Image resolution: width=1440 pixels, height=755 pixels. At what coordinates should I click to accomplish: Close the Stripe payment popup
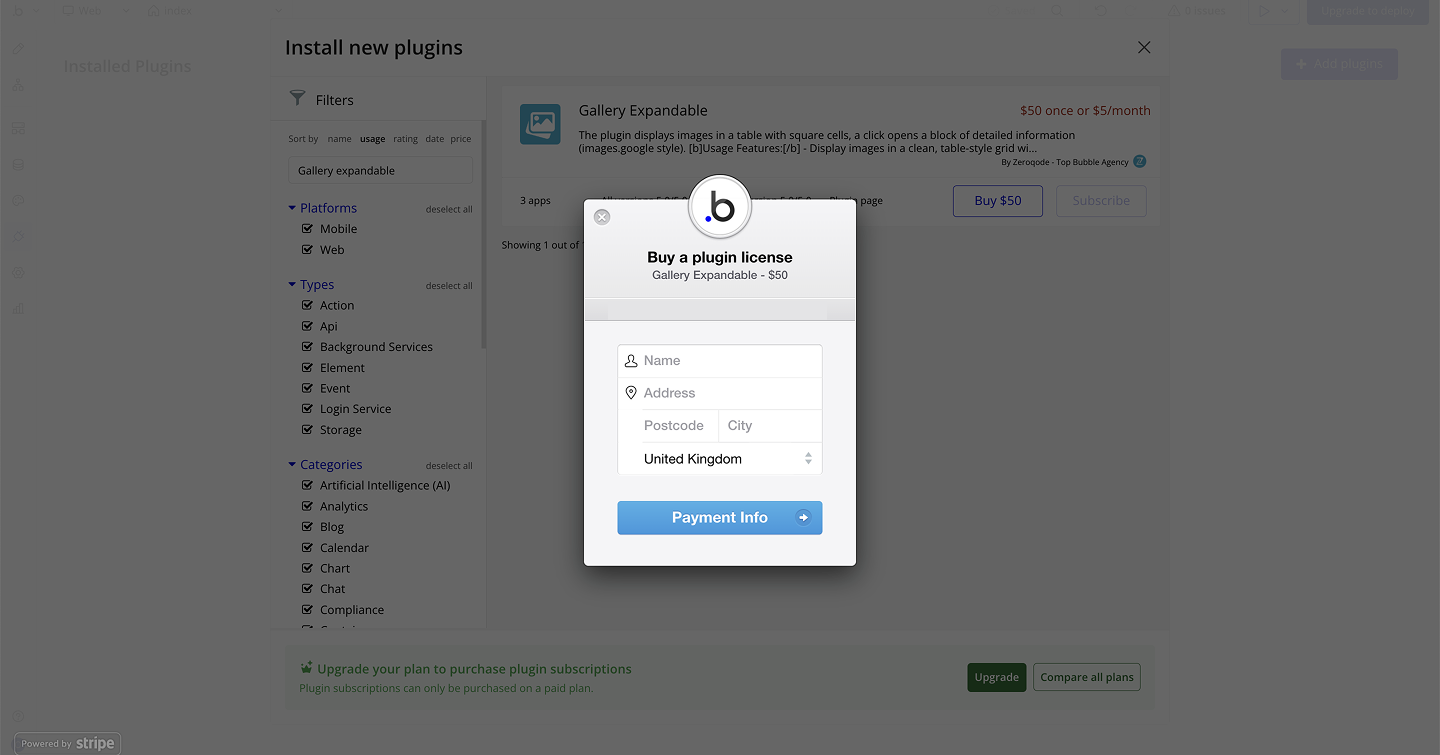click(x=602, y=217)
